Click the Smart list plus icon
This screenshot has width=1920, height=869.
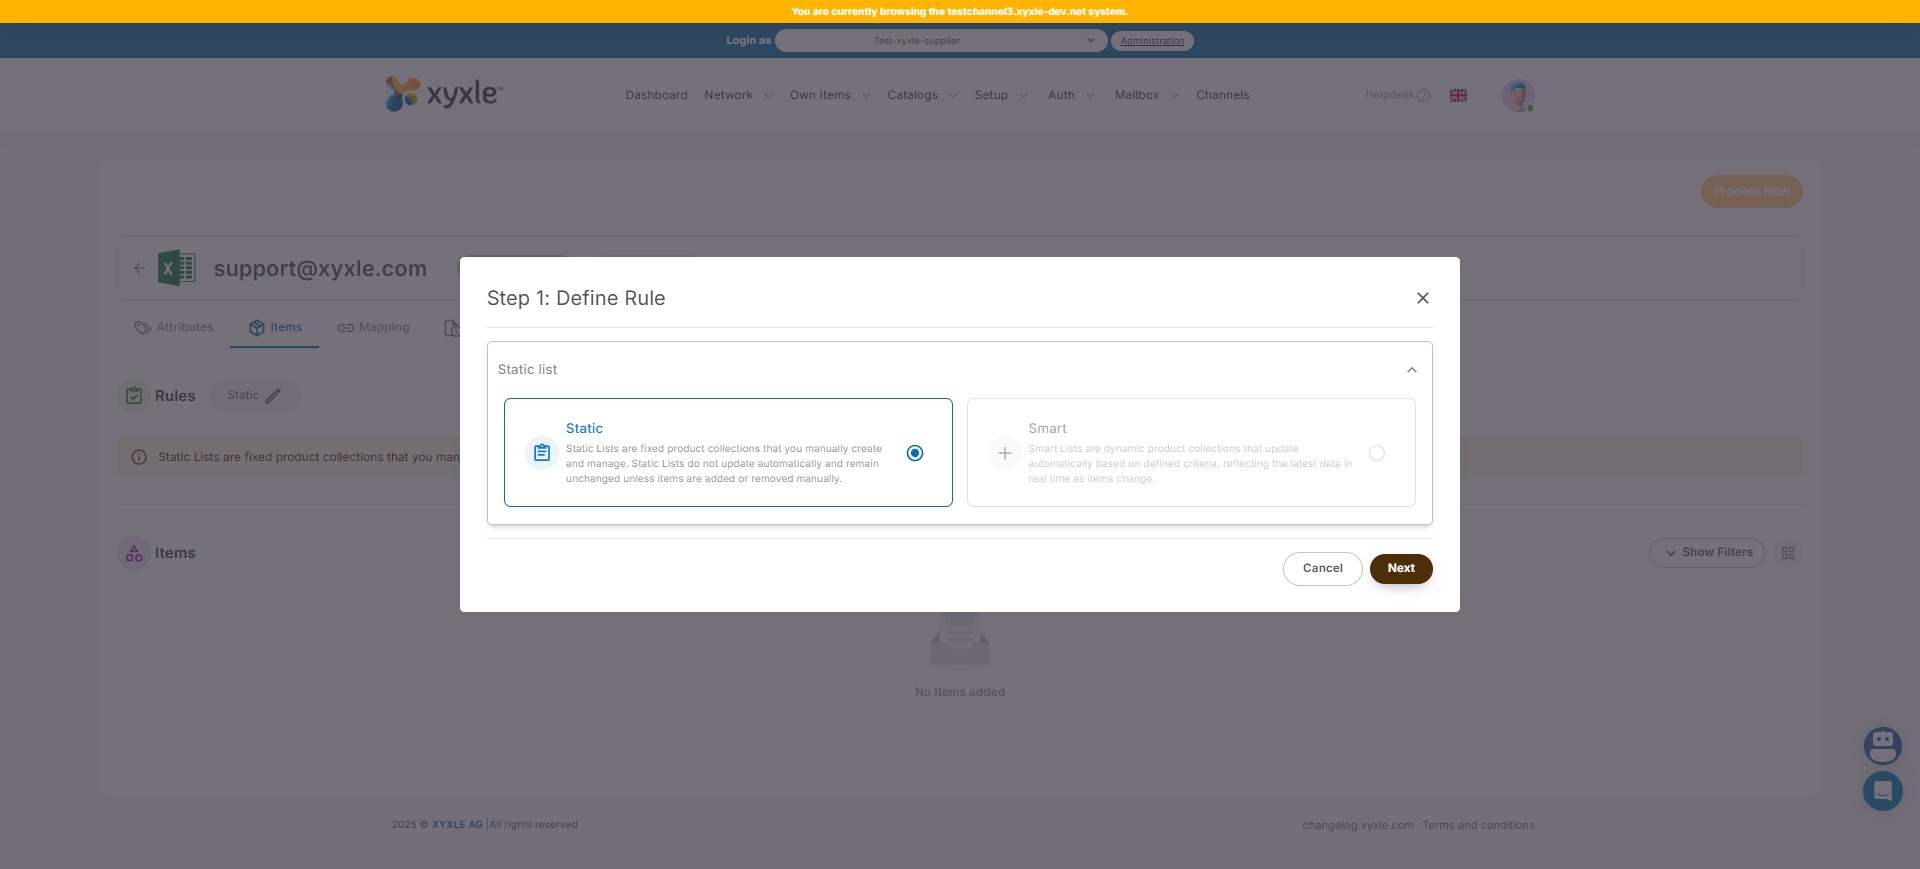[x=1004, y=453]
